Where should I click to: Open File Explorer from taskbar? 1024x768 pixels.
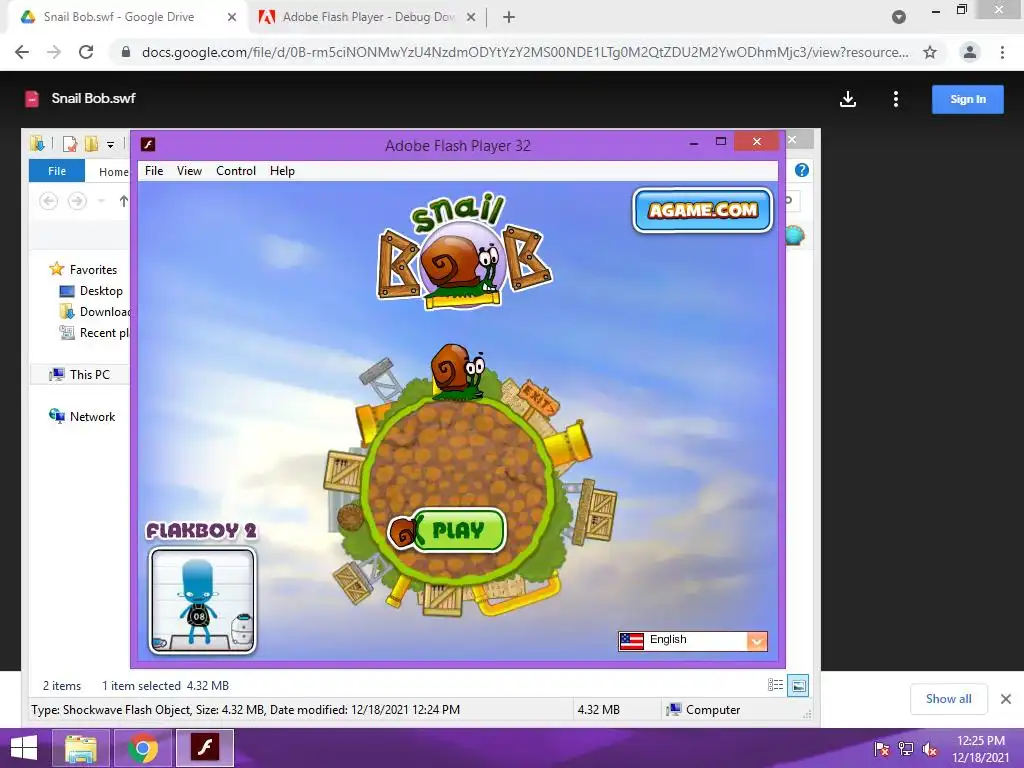(81, 748)
